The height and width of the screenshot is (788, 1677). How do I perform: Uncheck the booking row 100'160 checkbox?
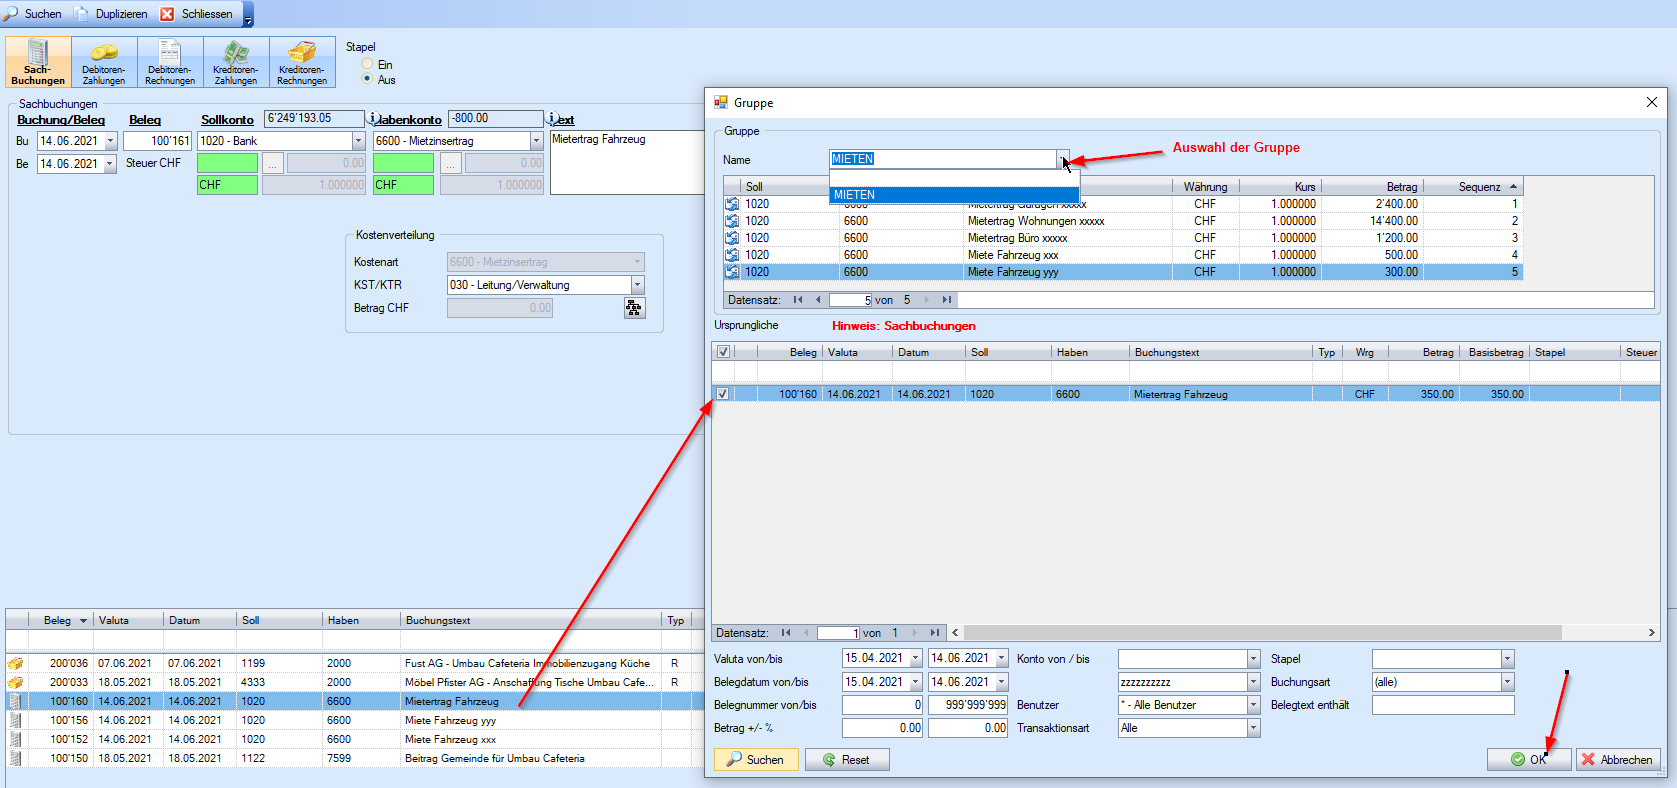[723, 394]
